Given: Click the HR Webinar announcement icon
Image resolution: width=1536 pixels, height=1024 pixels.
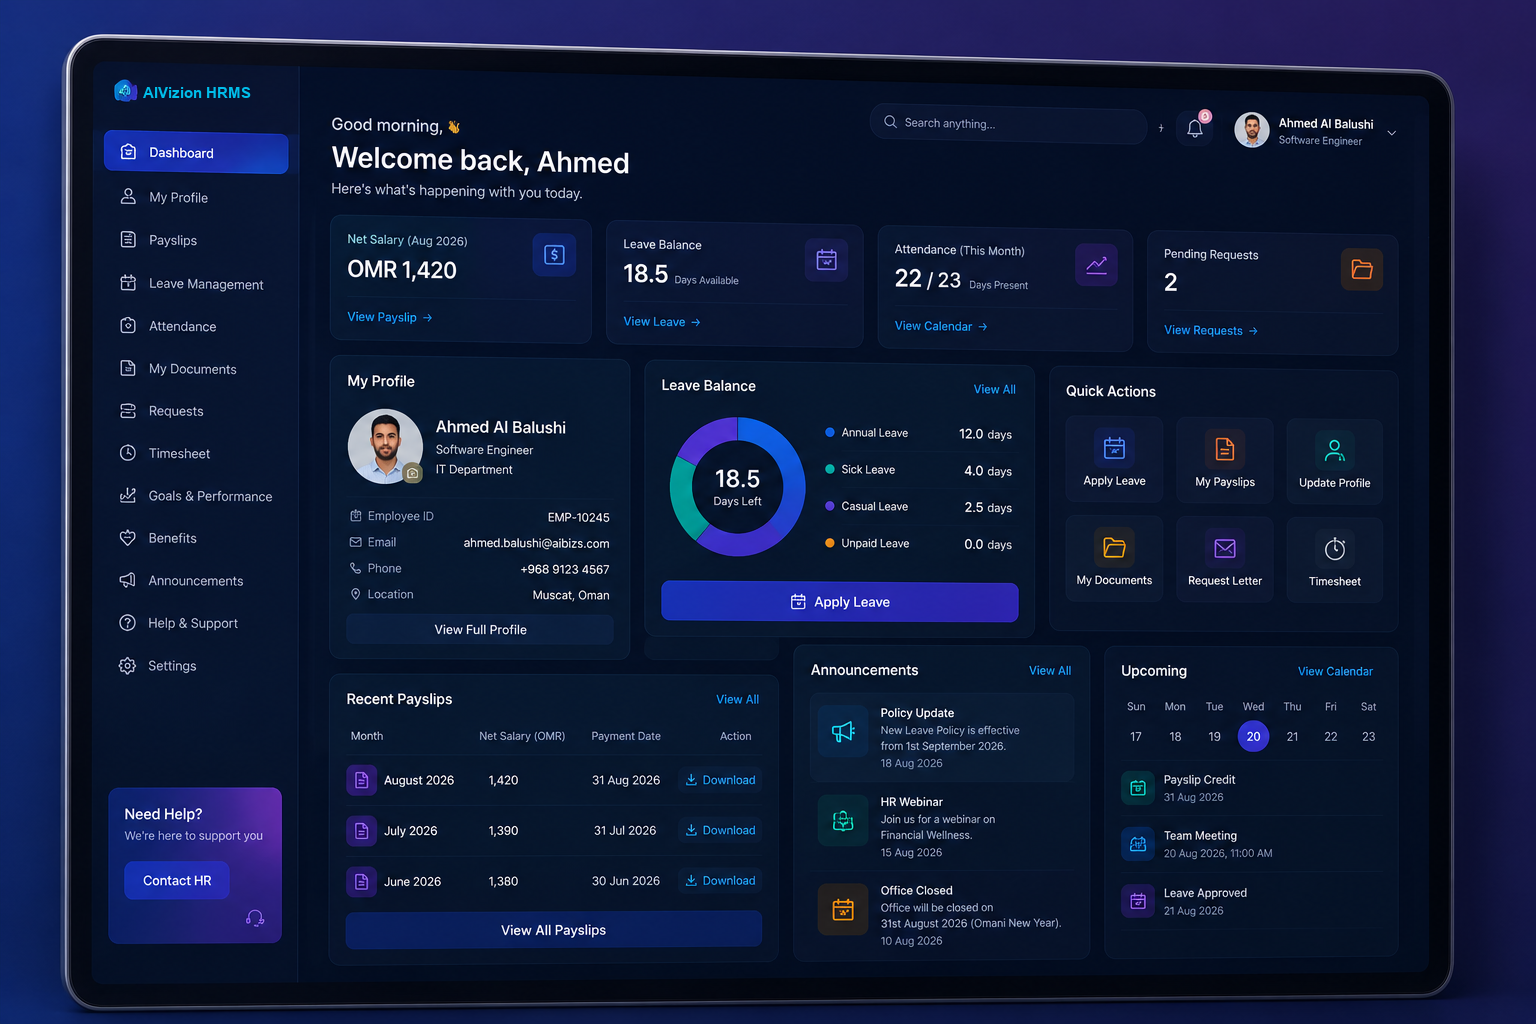Looking at the screenshot, I should [x=843, y=821].
